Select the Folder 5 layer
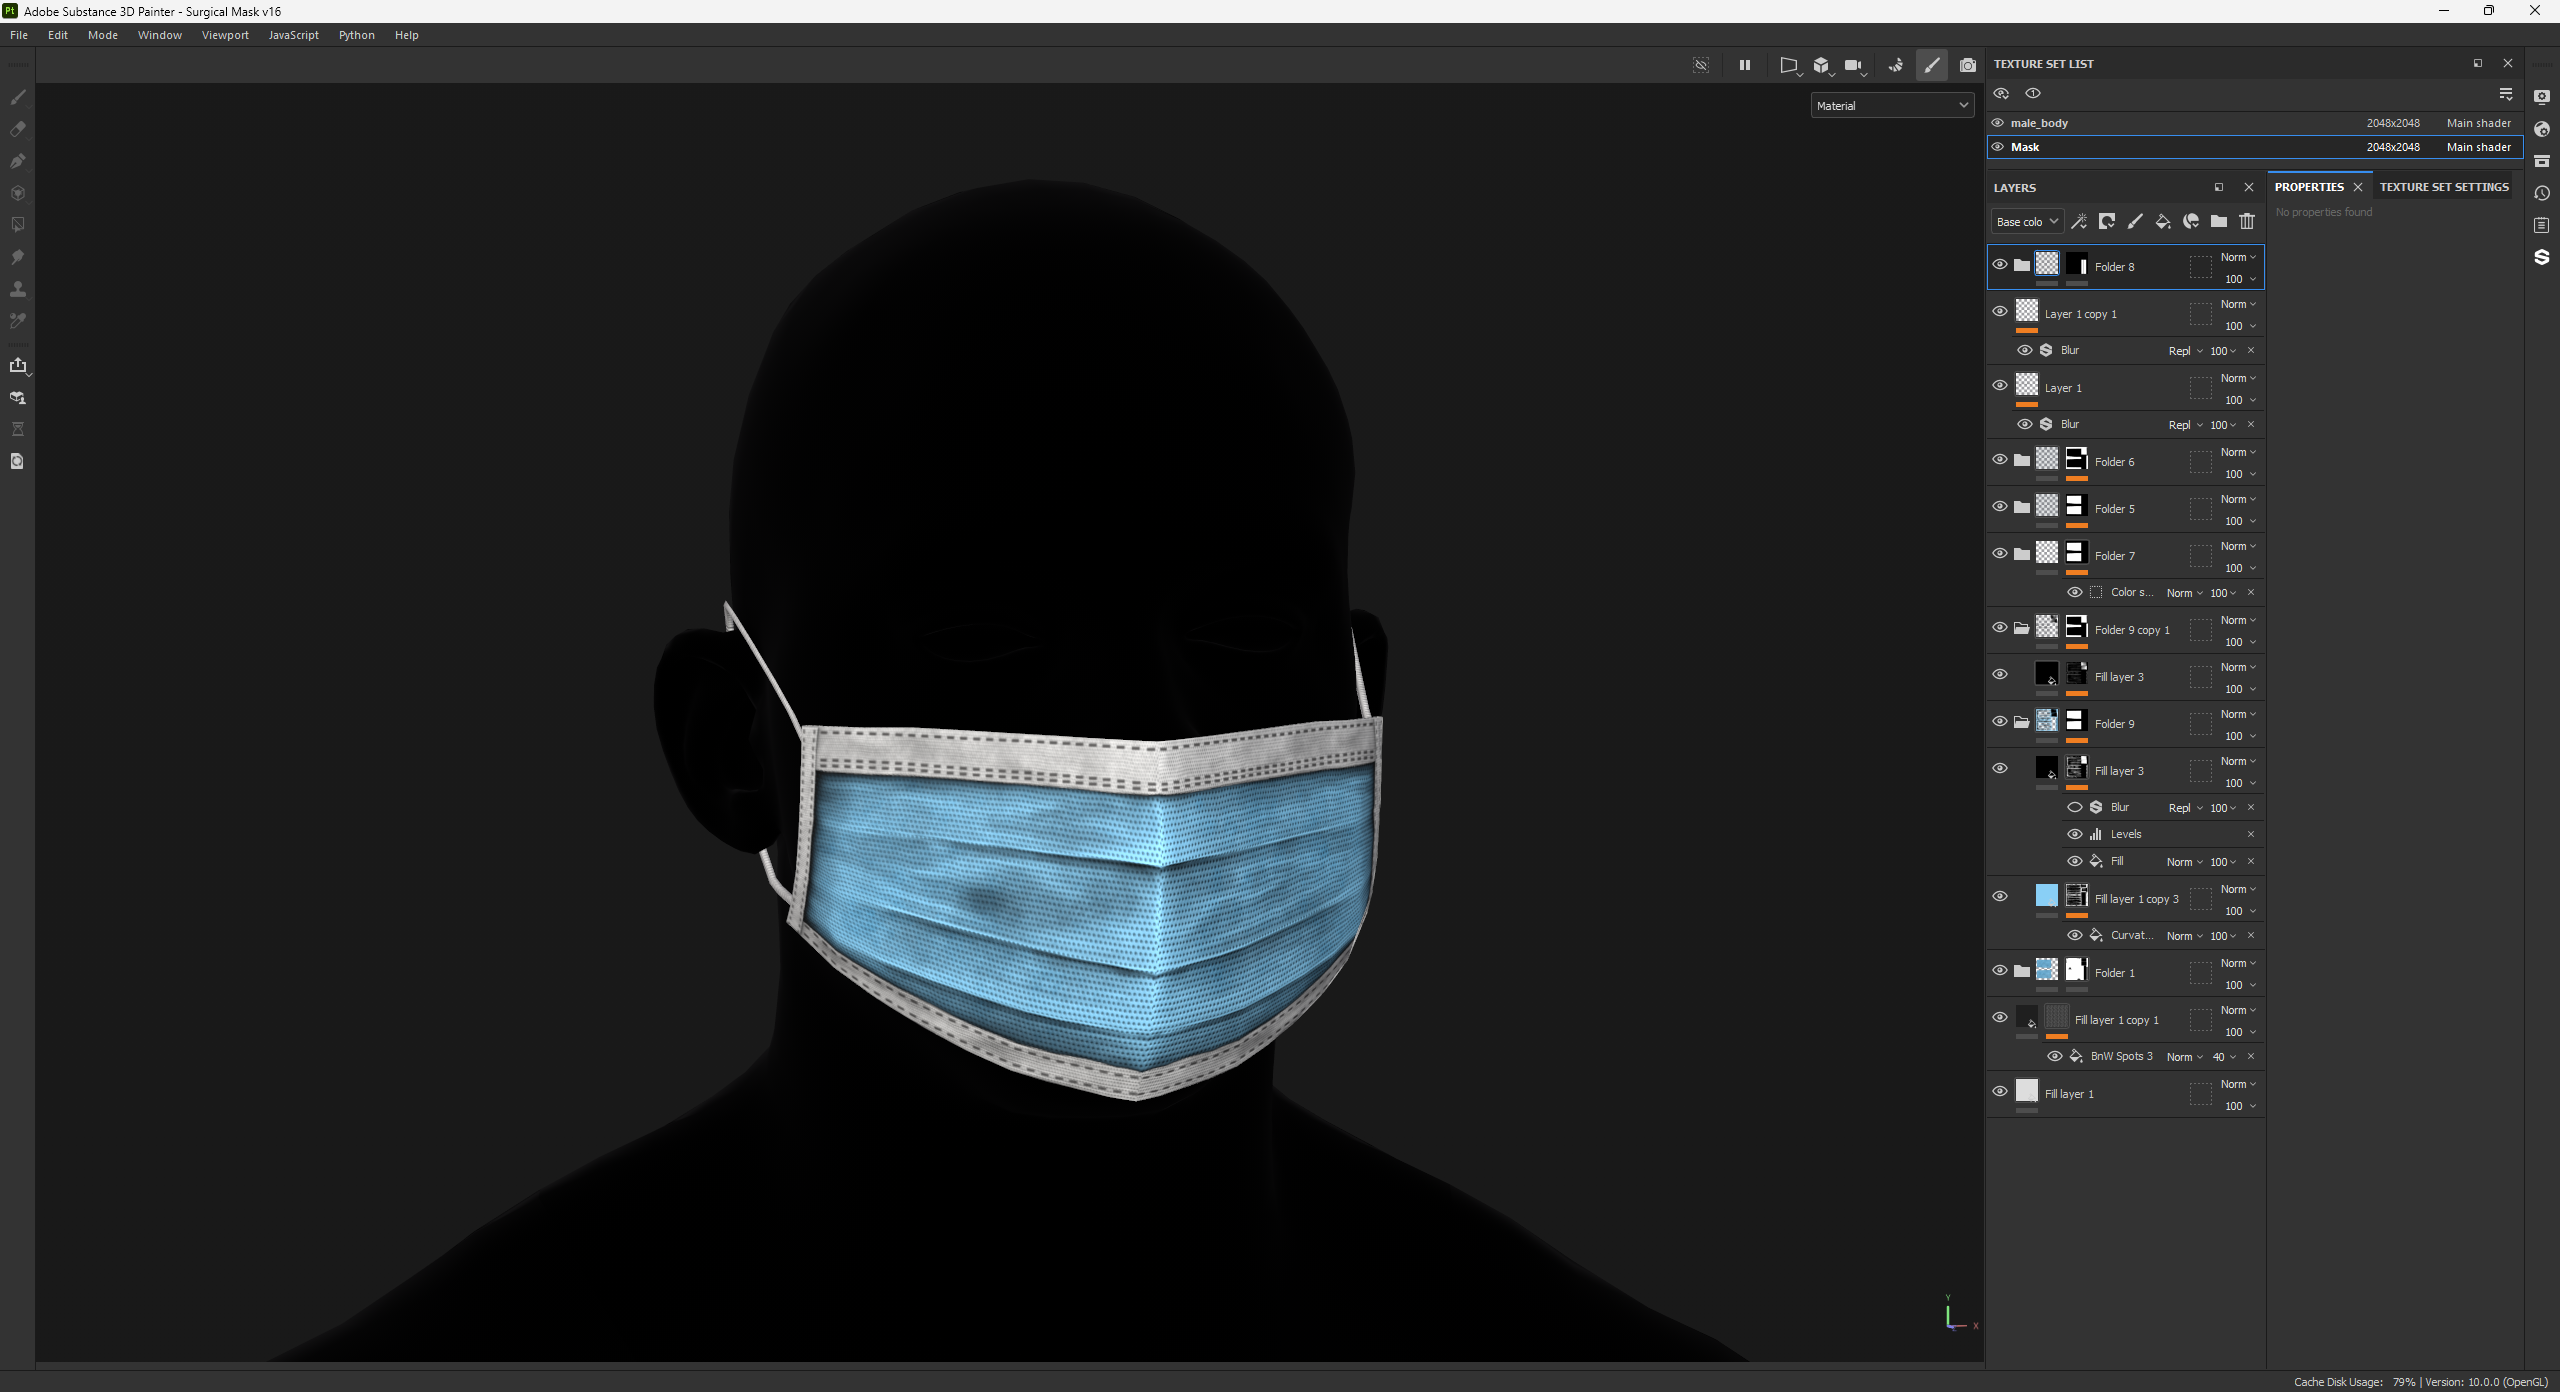 [x=2115, y=509]
